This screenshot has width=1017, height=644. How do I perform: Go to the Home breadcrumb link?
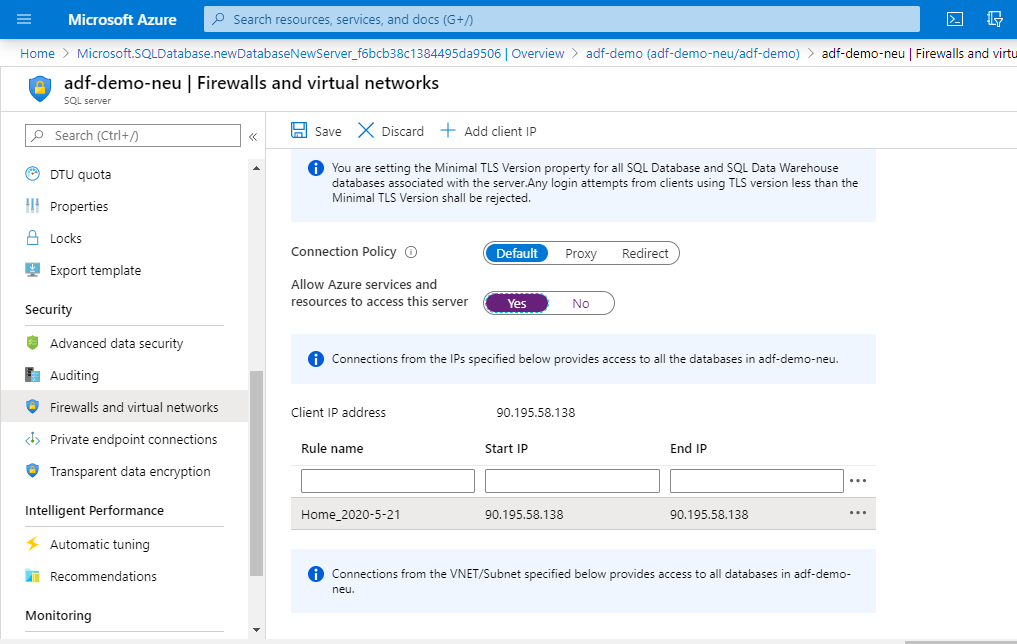pyautogui.click(x=38, y=53)
